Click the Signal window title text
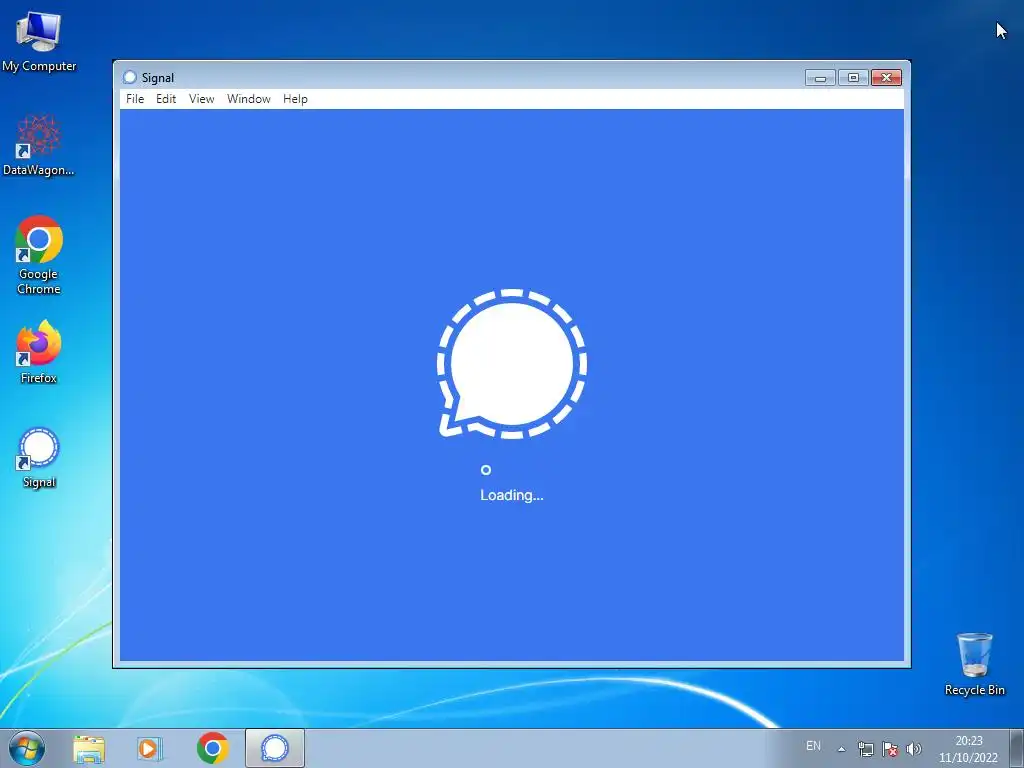Viewport: 1024px width, 768px height. point(158,78)
